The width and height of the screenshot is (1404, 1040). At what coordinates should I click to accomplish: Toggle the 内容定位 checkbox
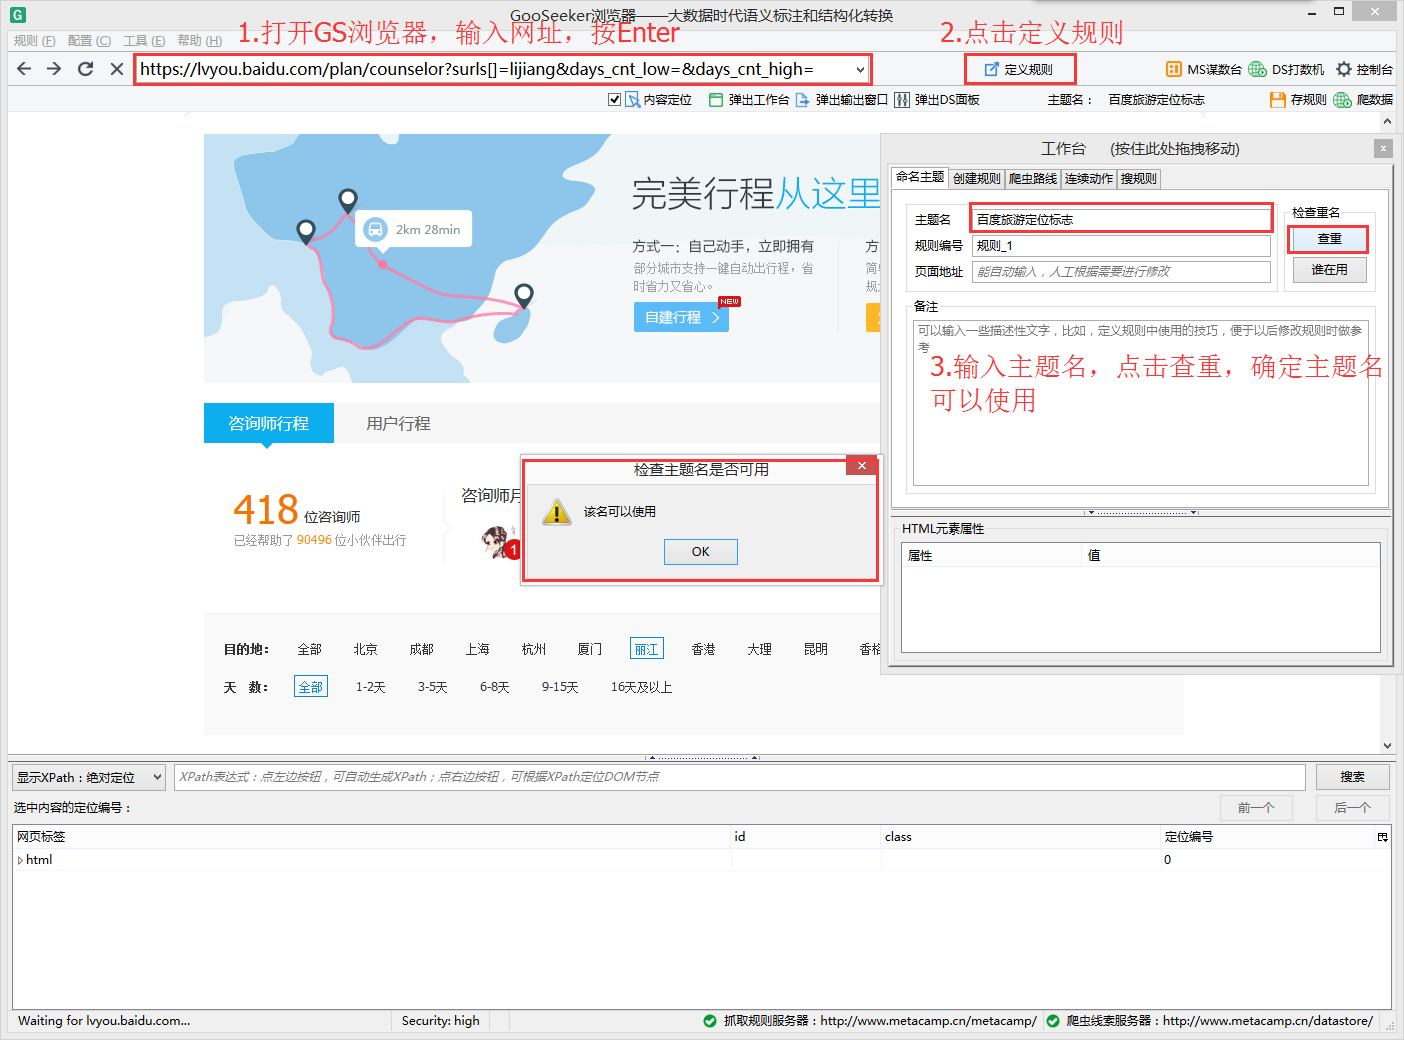pos(614,99)
